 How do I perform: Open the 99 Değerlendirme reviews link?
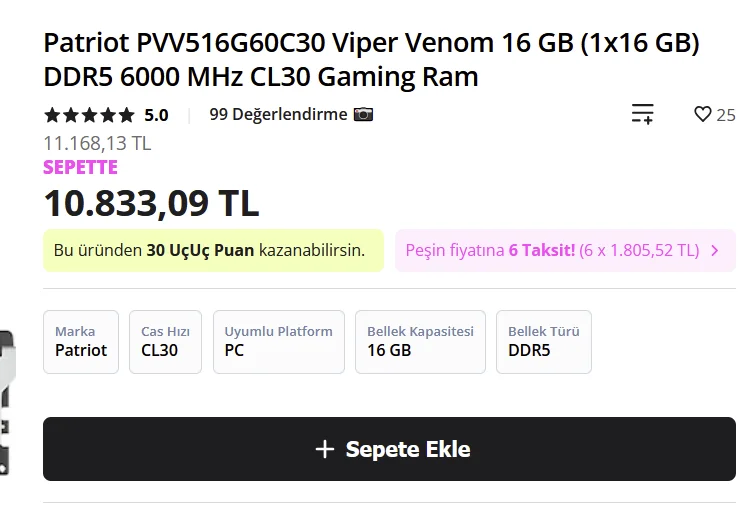pos(278,114)
